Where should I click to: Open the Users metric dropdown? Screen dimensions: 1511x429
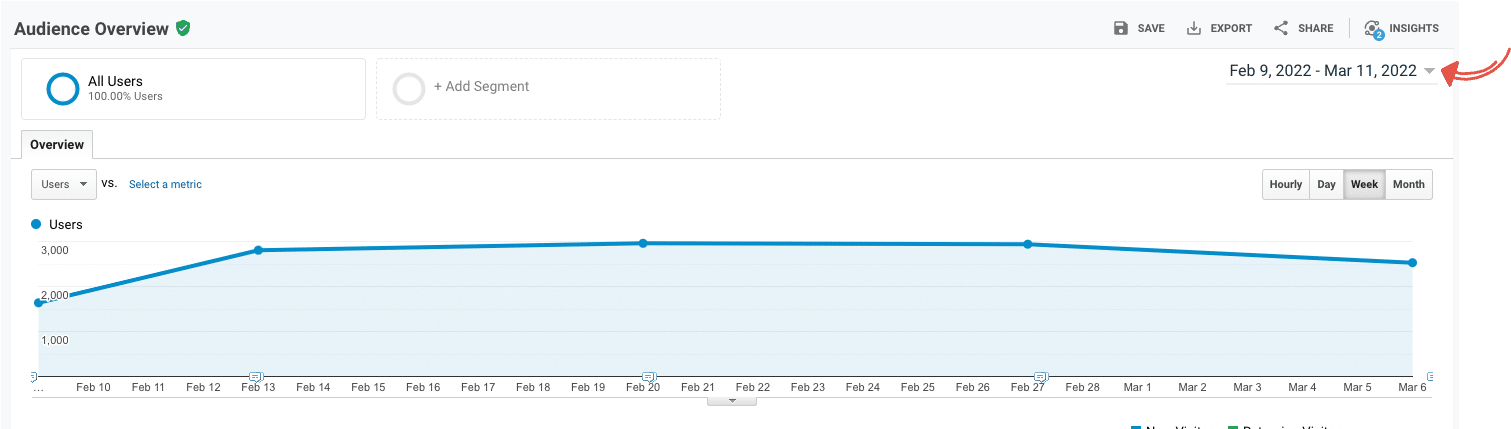click(64, 184)
